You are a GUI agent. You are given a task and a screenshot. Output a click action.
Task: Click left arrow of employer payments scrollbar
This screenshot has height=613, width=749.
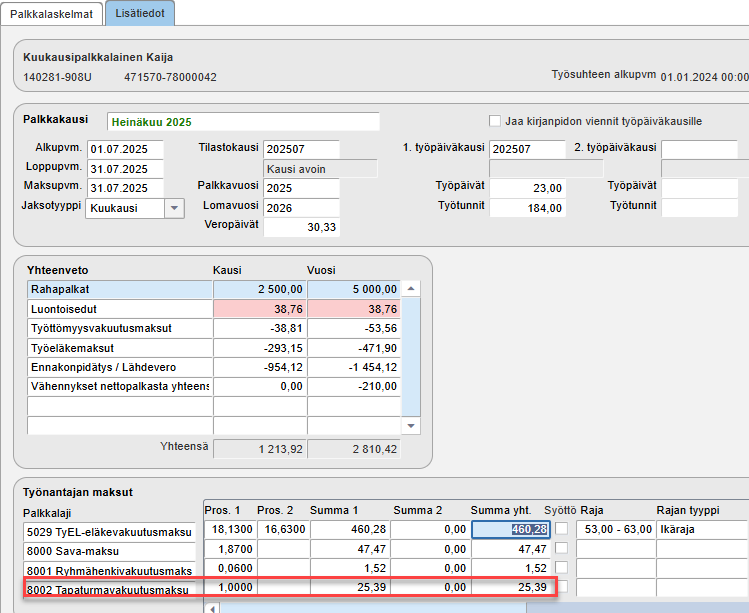tap(210, 607)
